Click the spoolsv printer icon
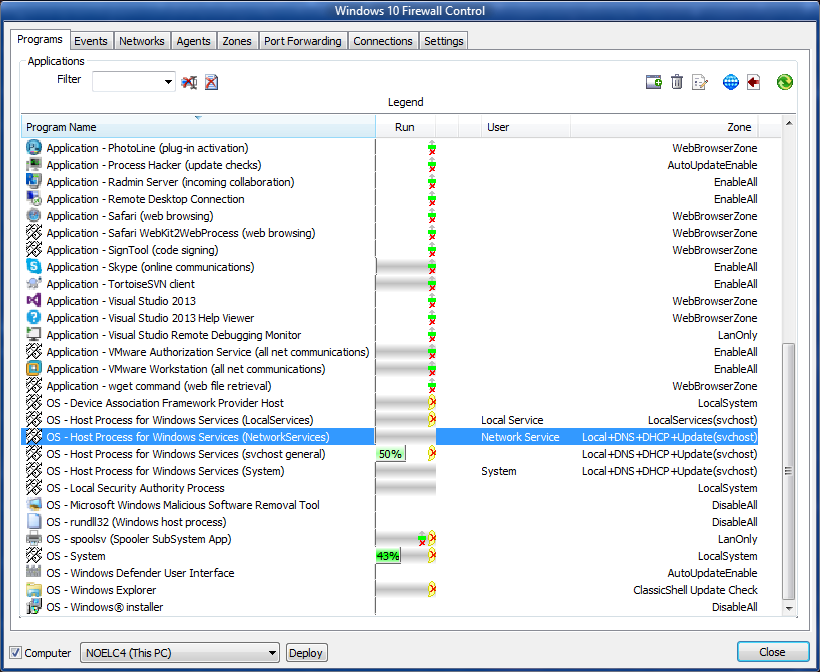 click(x=33, y=539)
